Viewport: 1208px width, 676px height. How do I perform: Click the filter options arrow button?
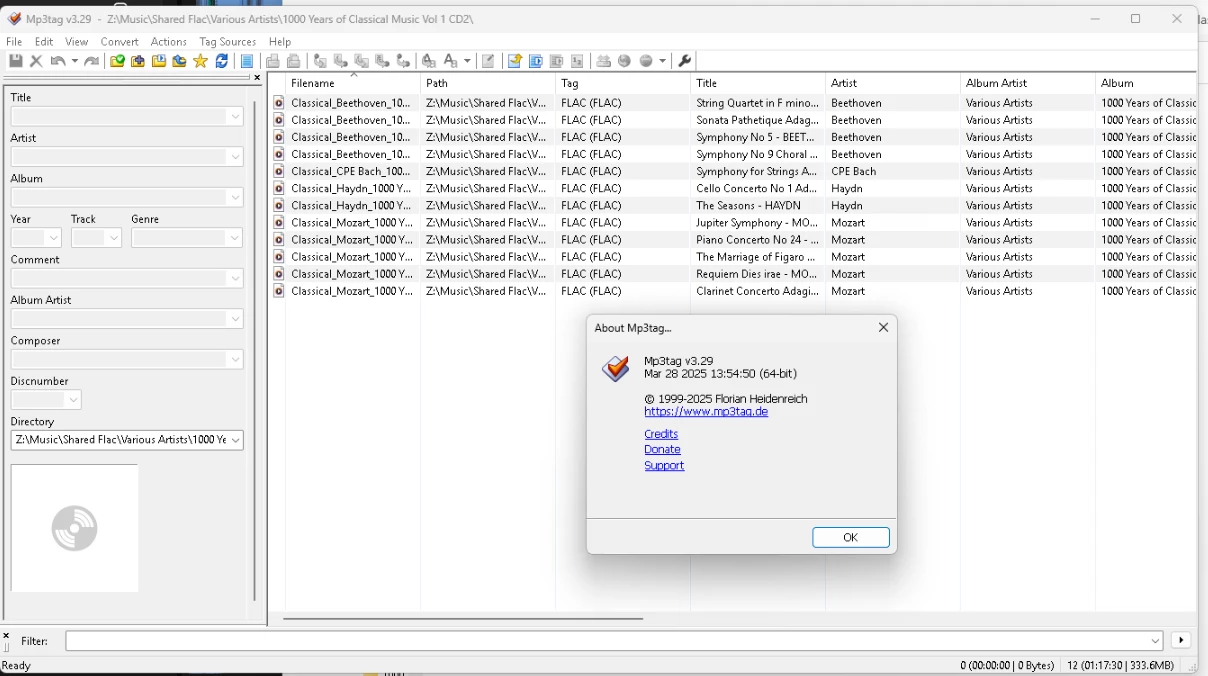click(x=1181, y=641)
